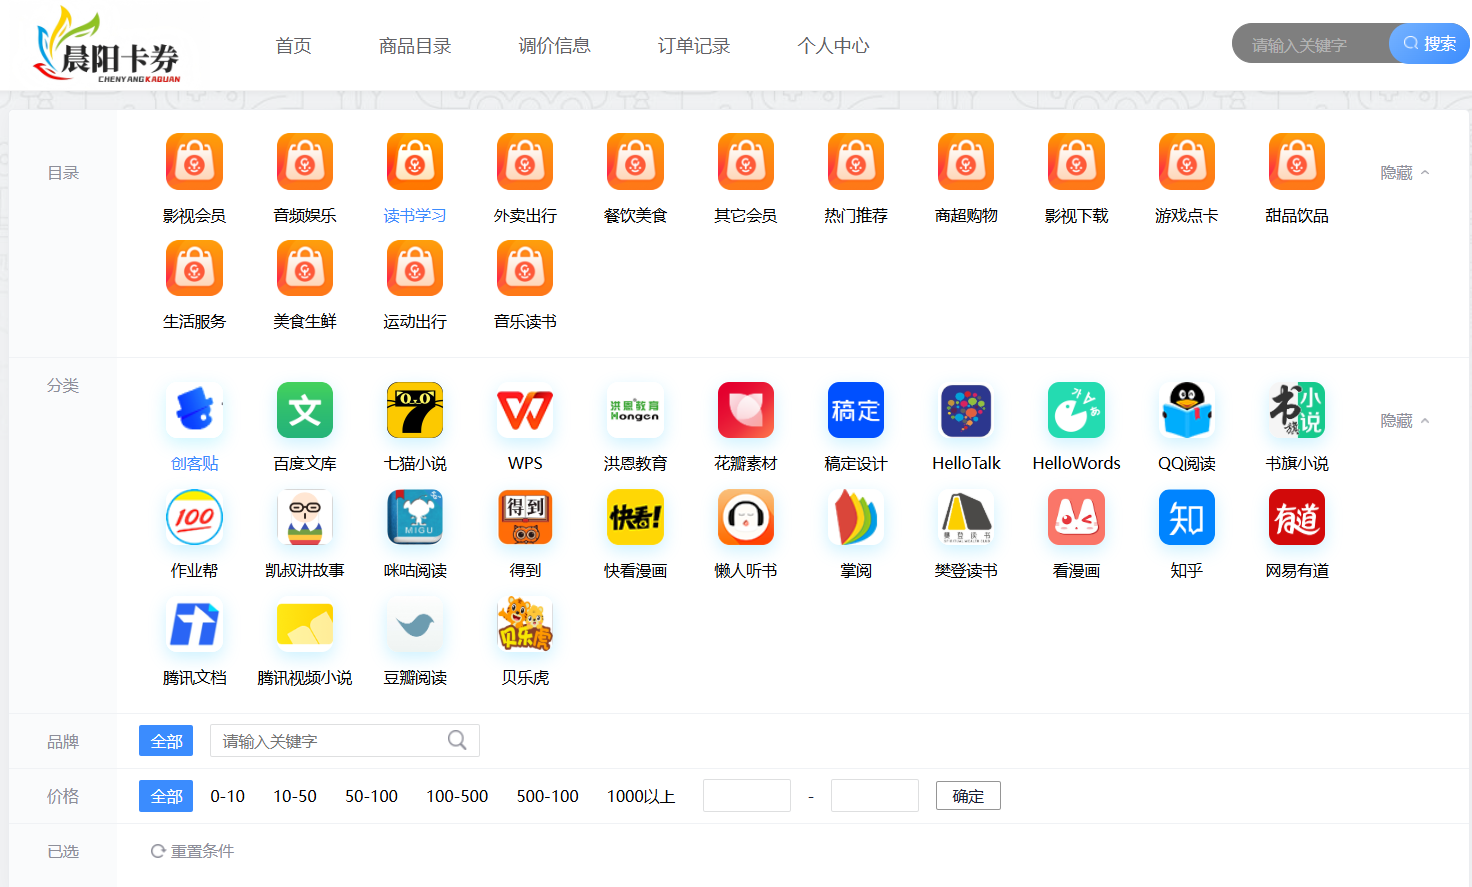Choose the QQ阅读 penguin icon
This screenshot has height=887, width=1472.
tap(1186, 411)
